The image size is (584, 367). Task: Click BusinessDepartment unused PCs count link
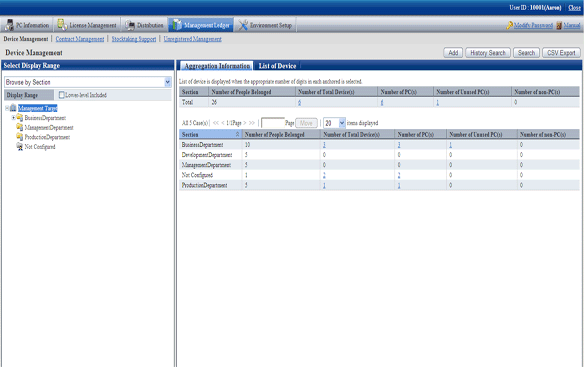[450, 145]
